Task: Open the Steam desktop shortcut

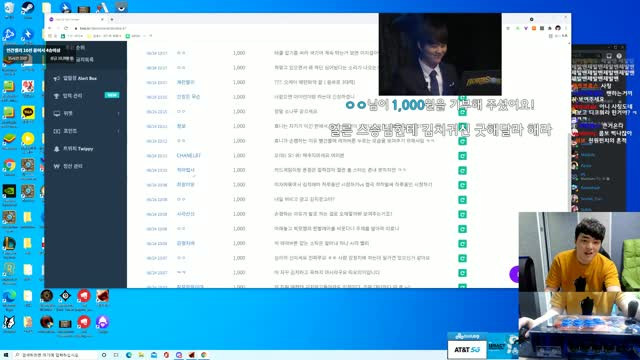Action: coord(28,9)
